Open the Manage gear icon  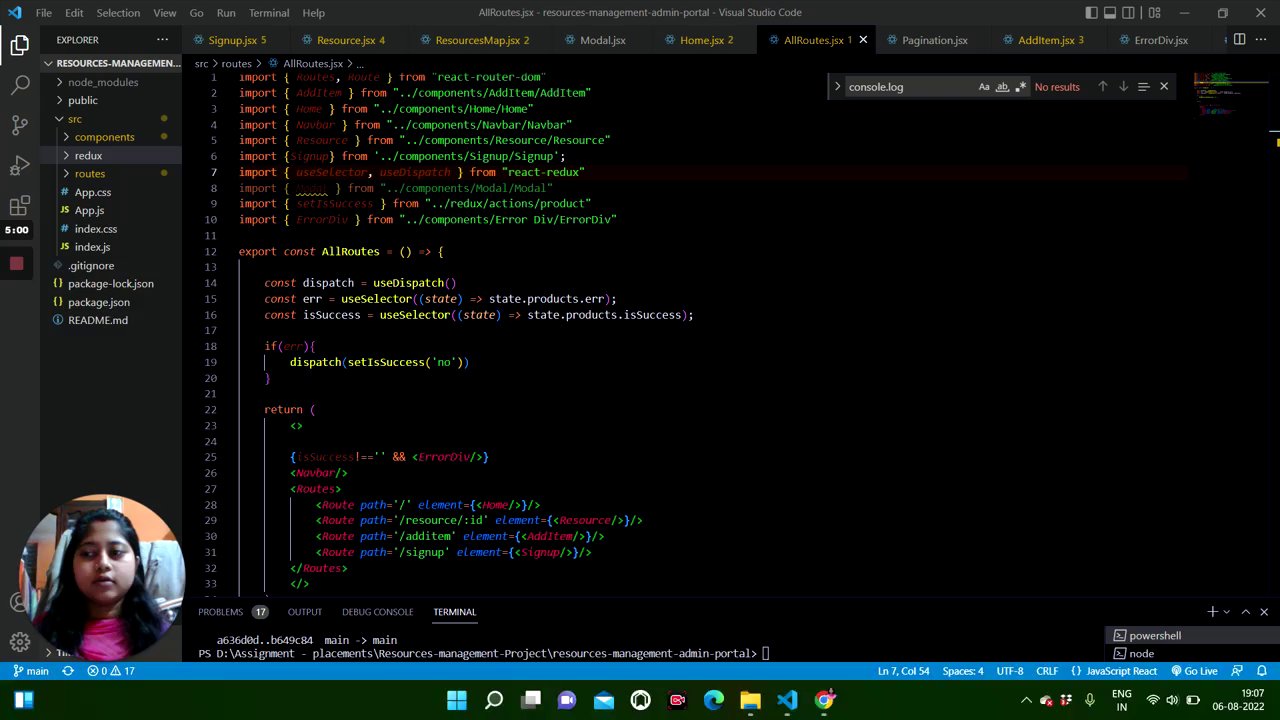tap(20, 642)
